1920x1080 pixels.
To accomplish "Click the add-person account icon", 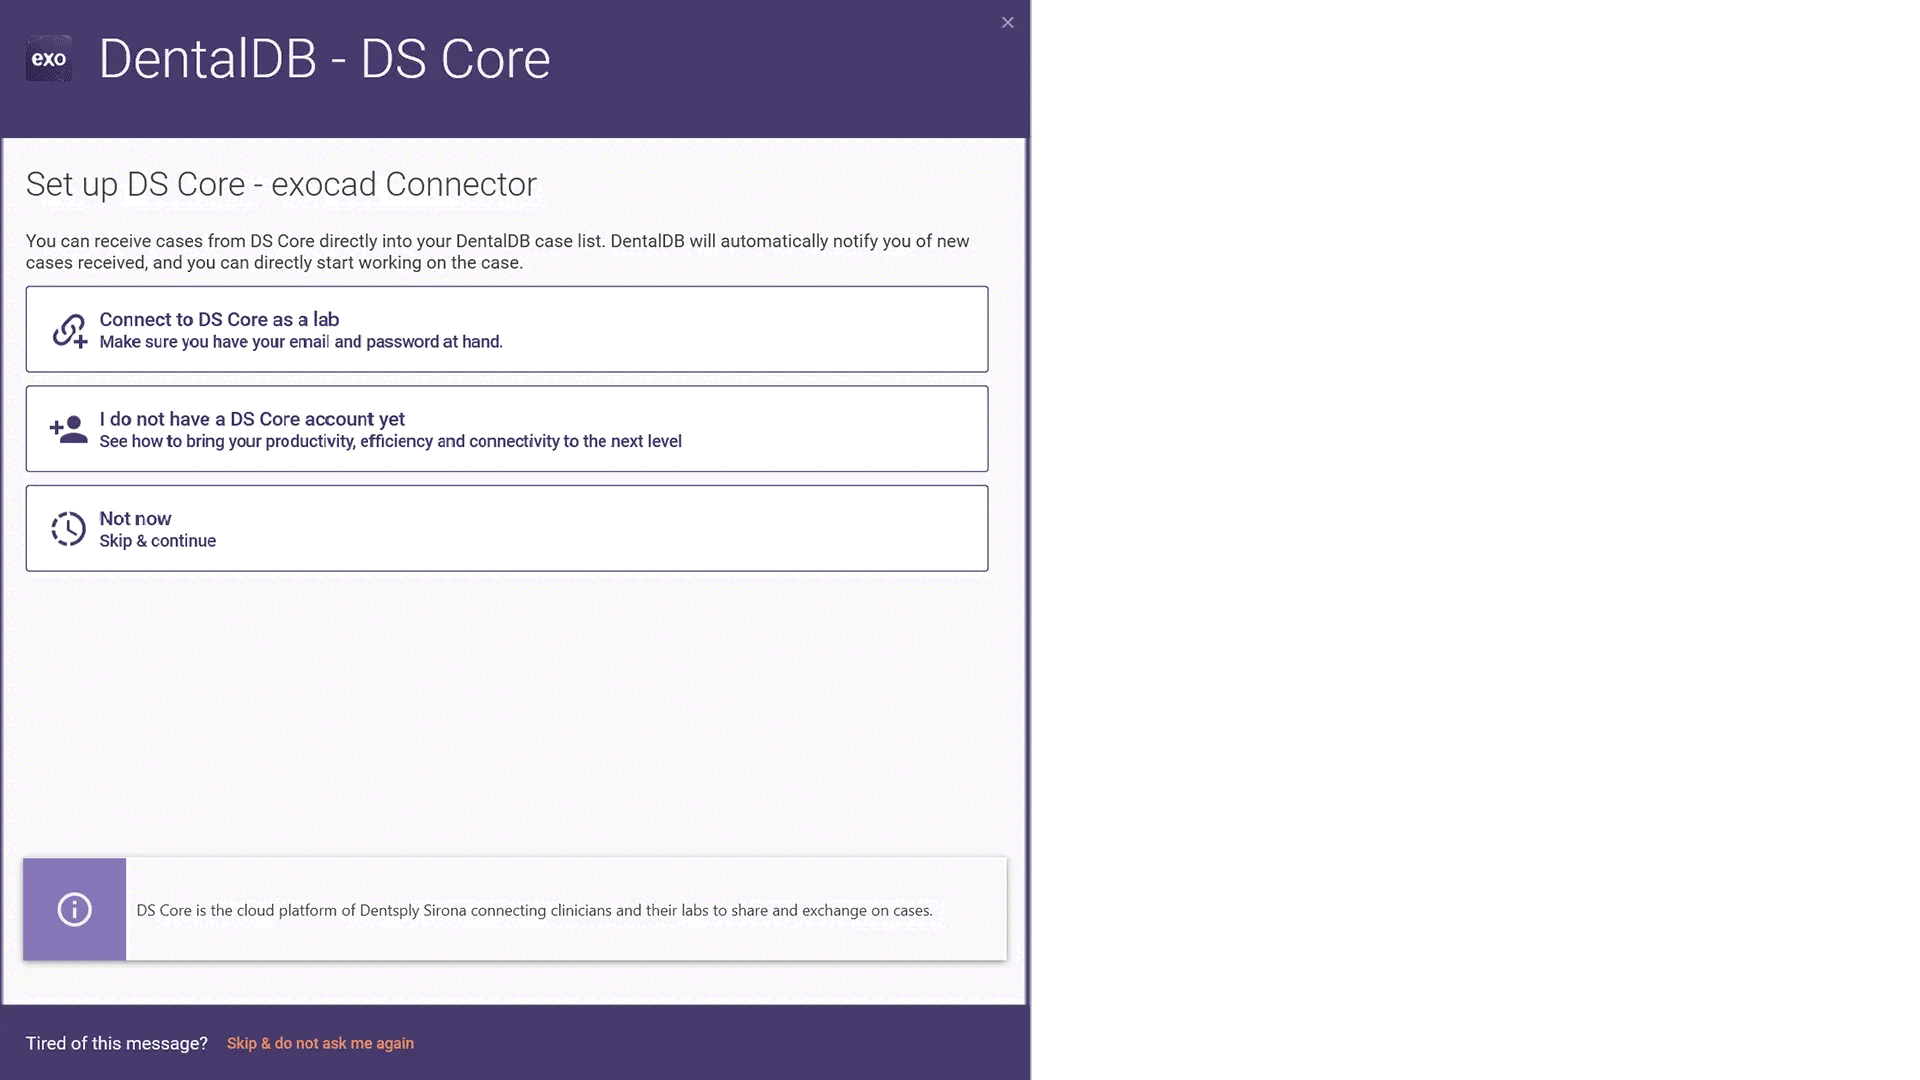I will click(68, 429).
